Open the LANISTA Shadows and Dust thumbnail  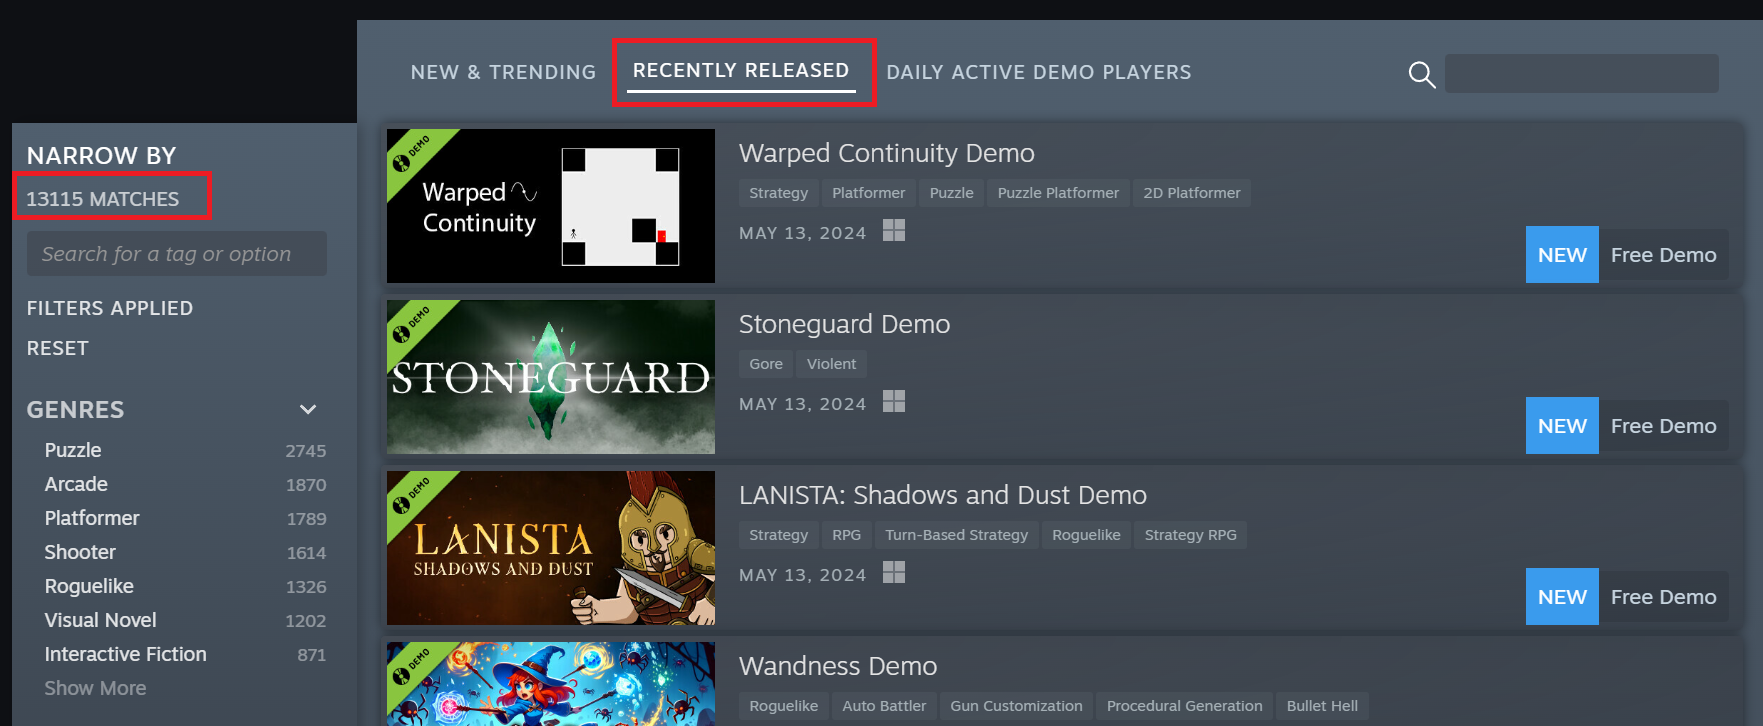pyautogui.click(x=551, y=548)
